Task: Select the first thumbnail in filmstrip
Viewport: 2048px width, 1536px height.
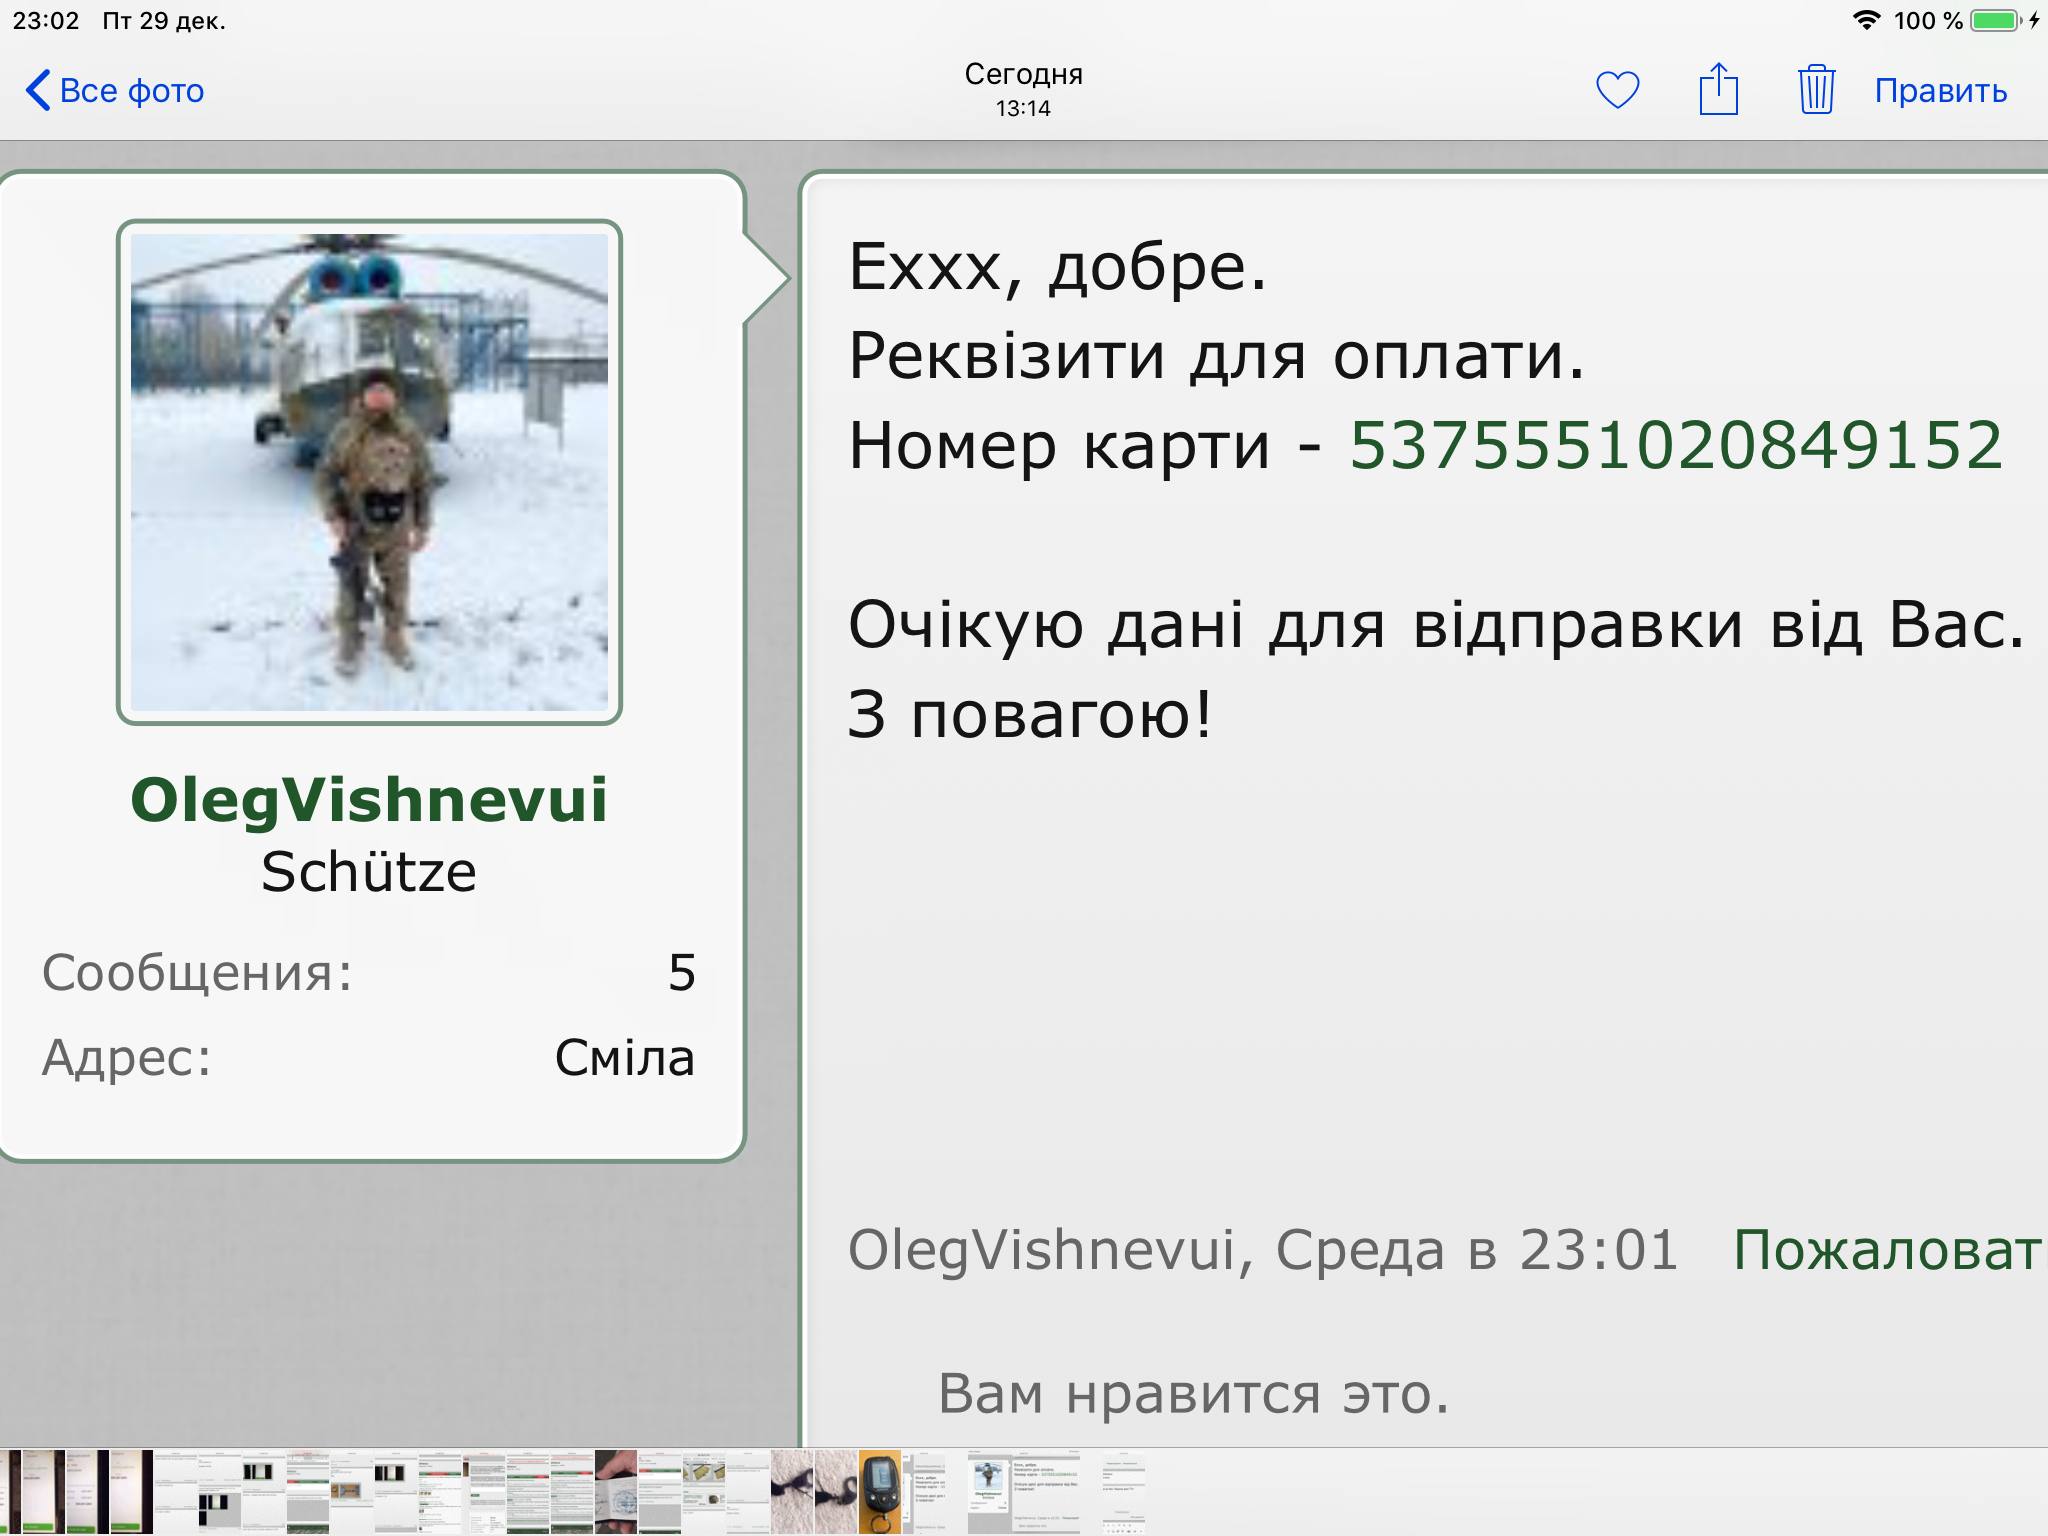Action: point(10,1491)
